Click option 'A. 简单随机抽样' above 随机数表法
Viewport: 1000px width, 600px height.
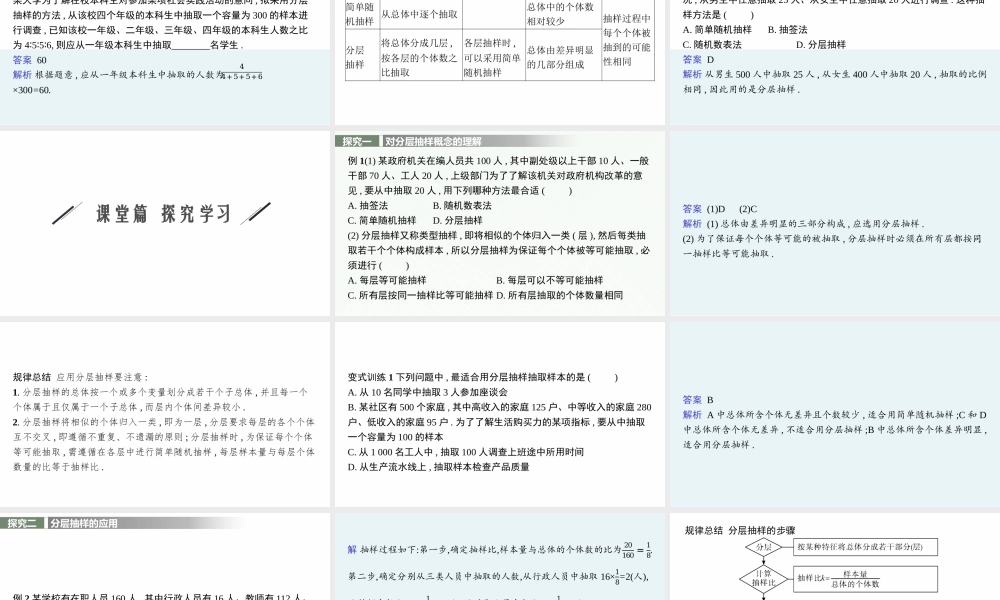tap(717, 29)
